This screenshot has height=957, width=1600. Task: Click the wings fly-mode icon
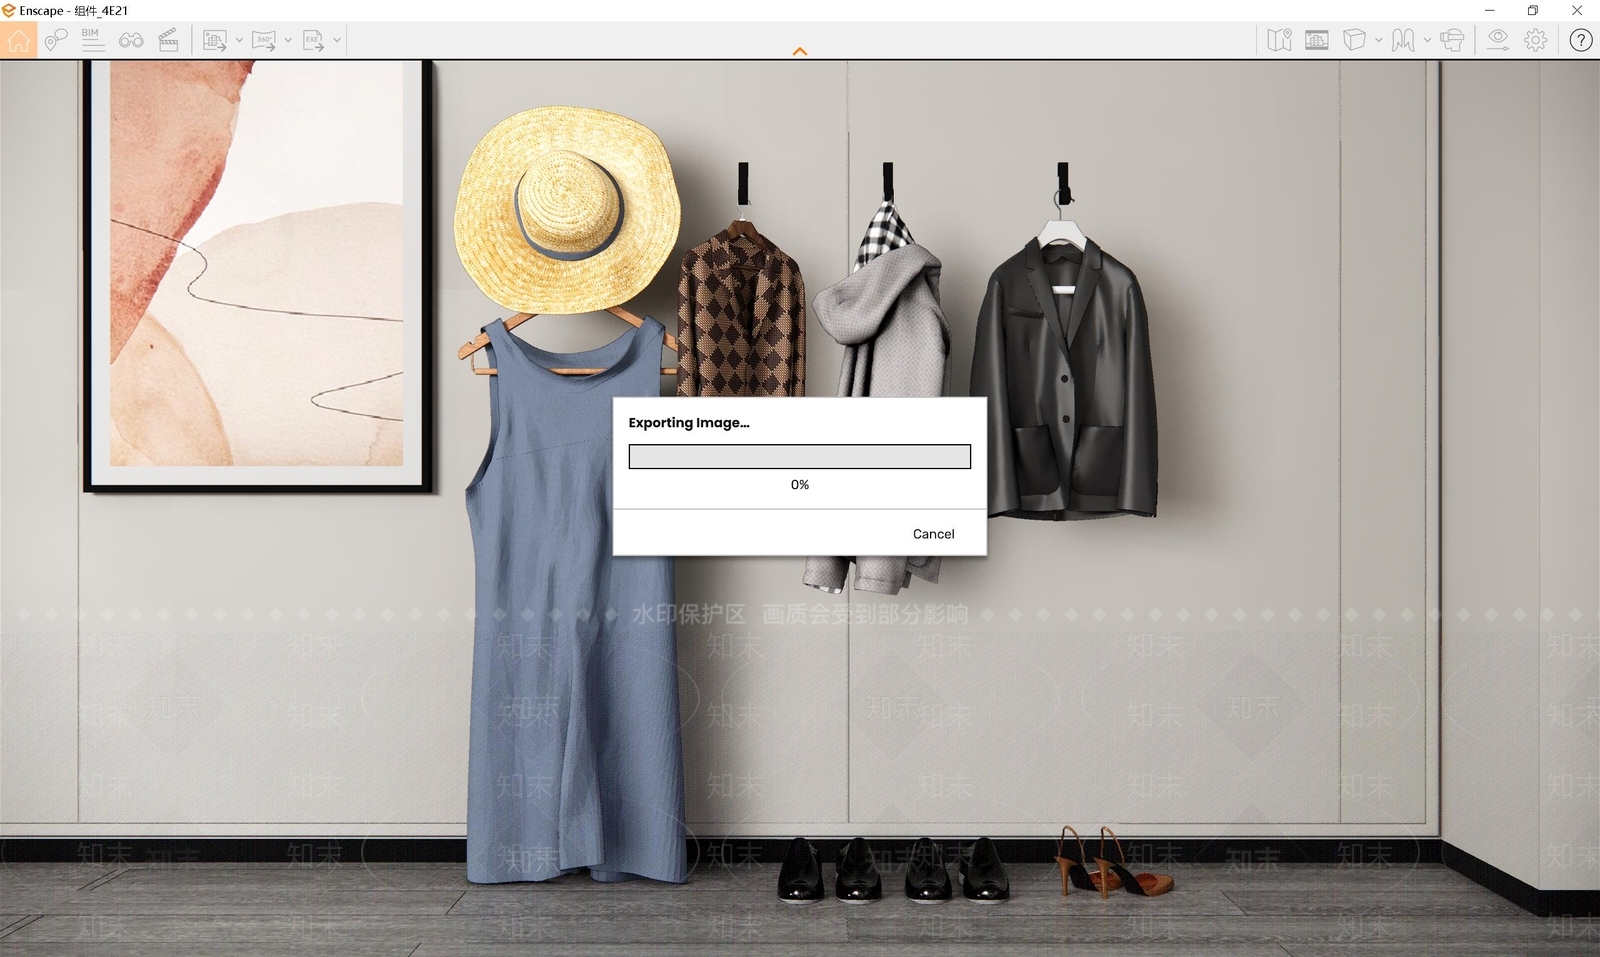[x=1403, y=40]
